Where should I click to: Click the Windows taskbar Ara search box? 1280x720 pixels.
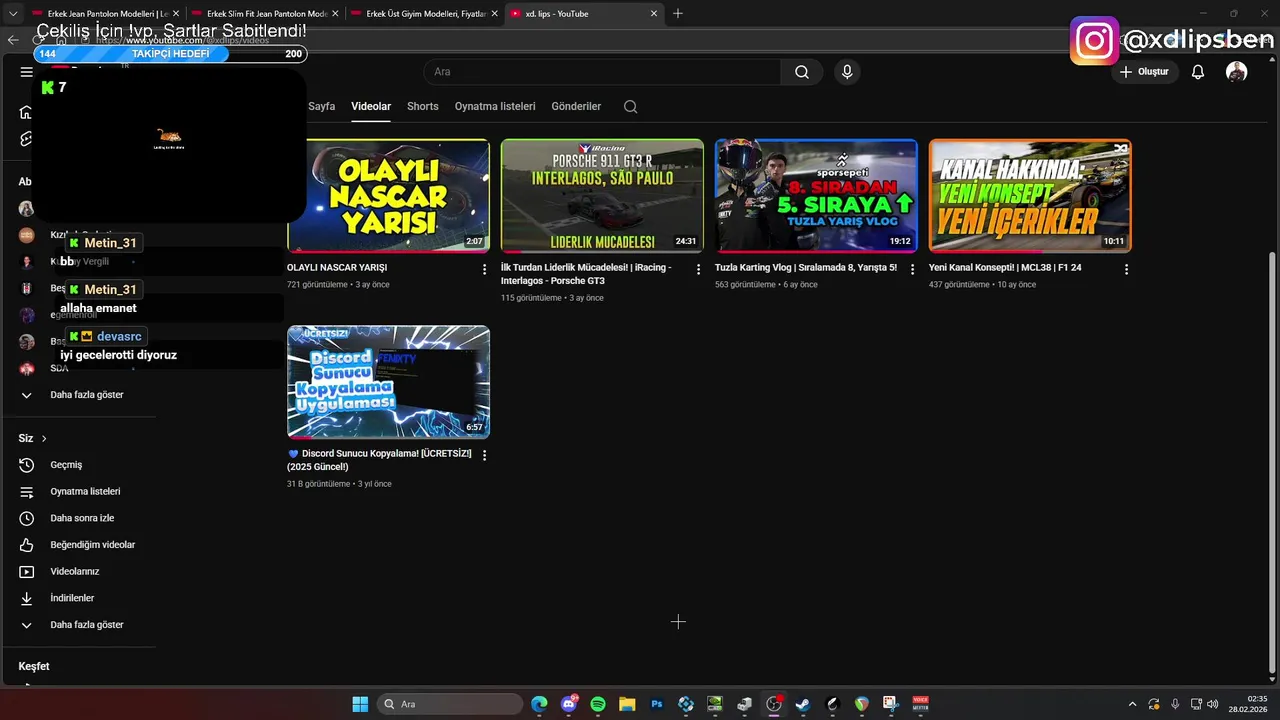(450, 704)
